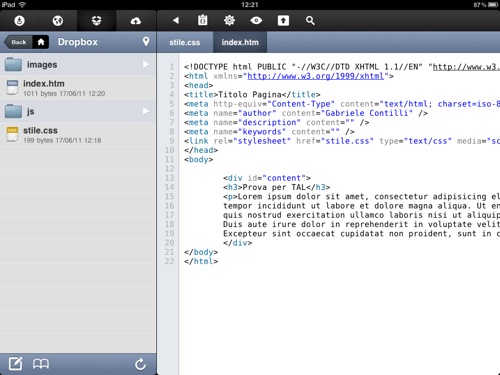Open editor settings gear icon
Viewport: 500px width, 375px height.
click(229, 20)
